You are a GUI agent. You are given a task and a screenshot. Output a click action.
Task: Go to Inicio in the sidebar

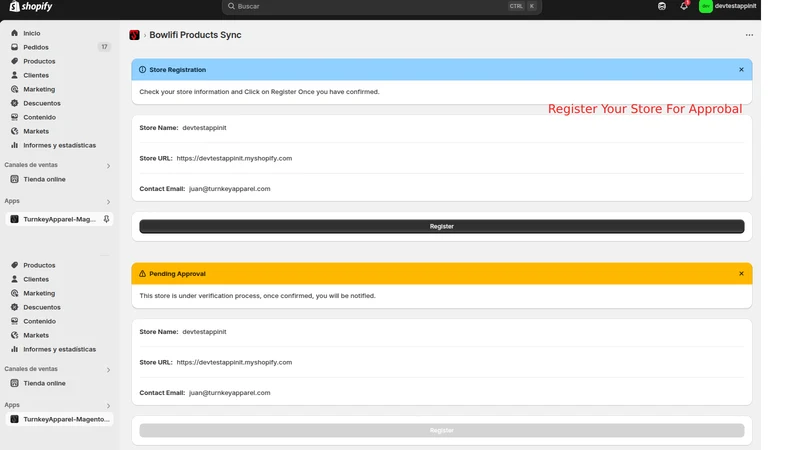coord(32,33)
